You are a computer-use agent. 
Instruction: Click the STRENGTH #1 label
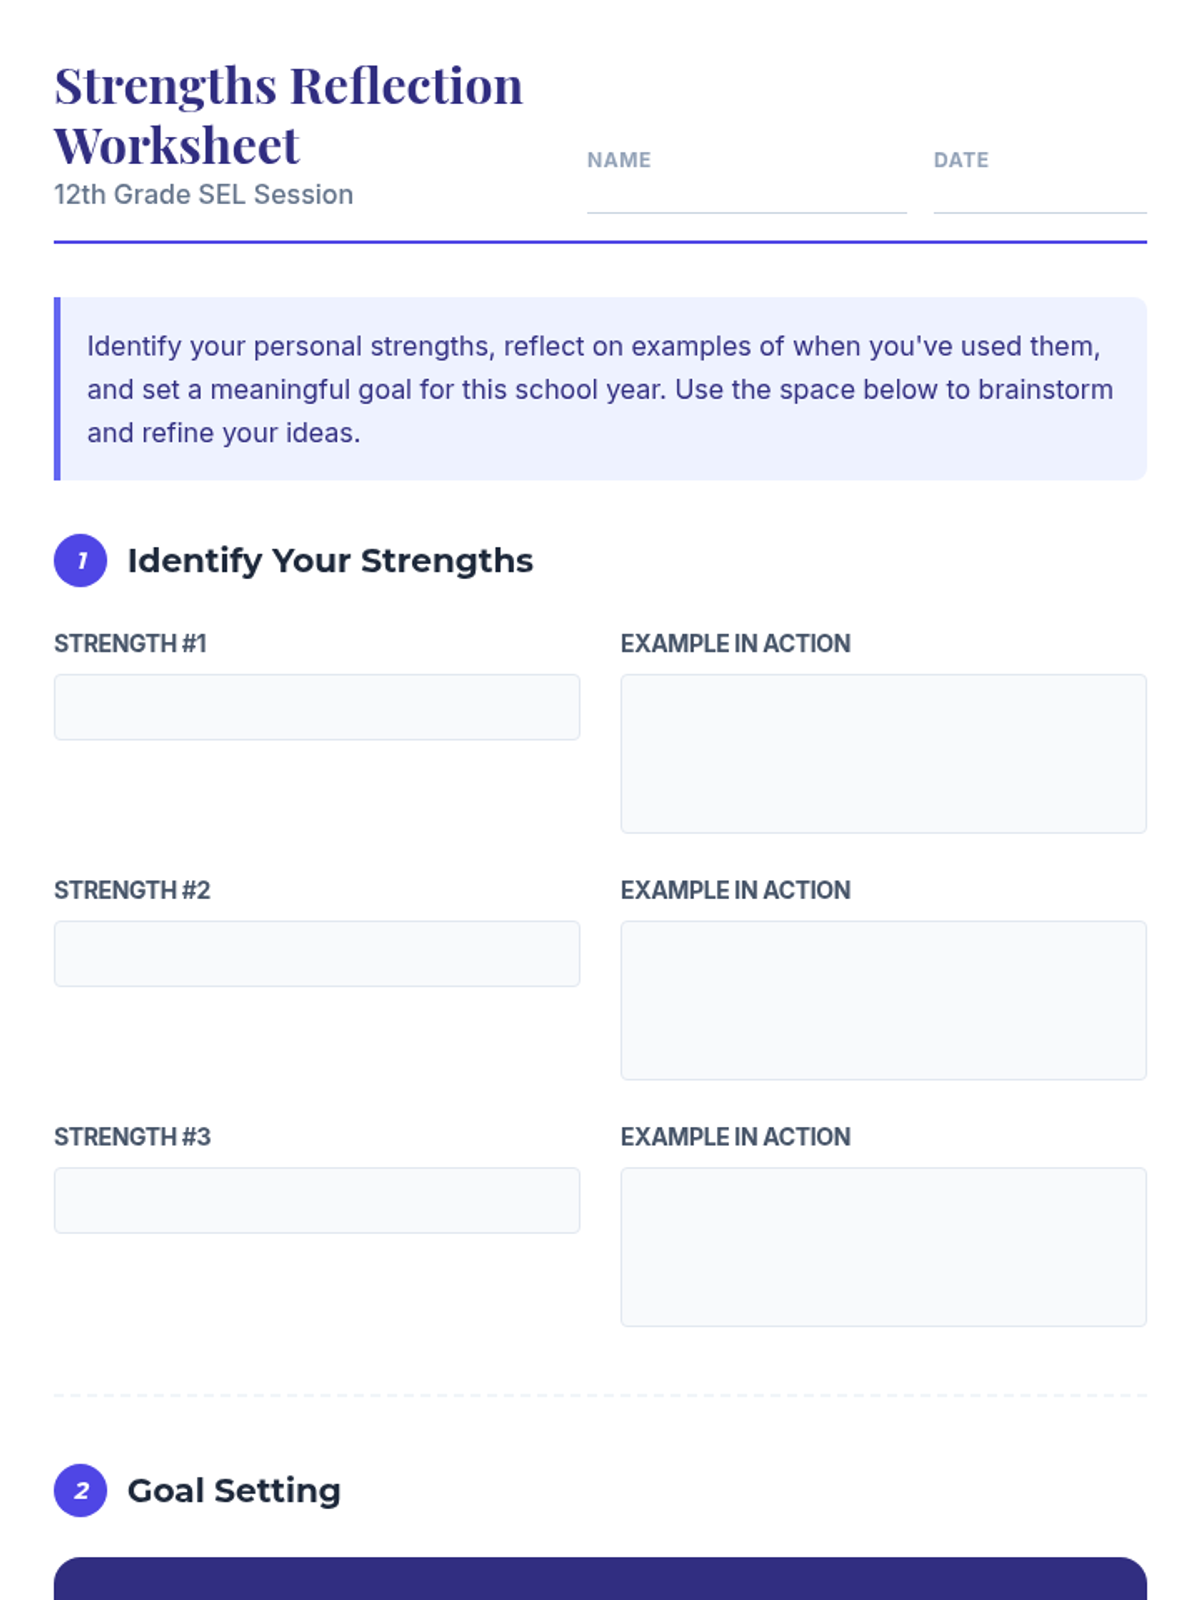[x=130, y=643]
